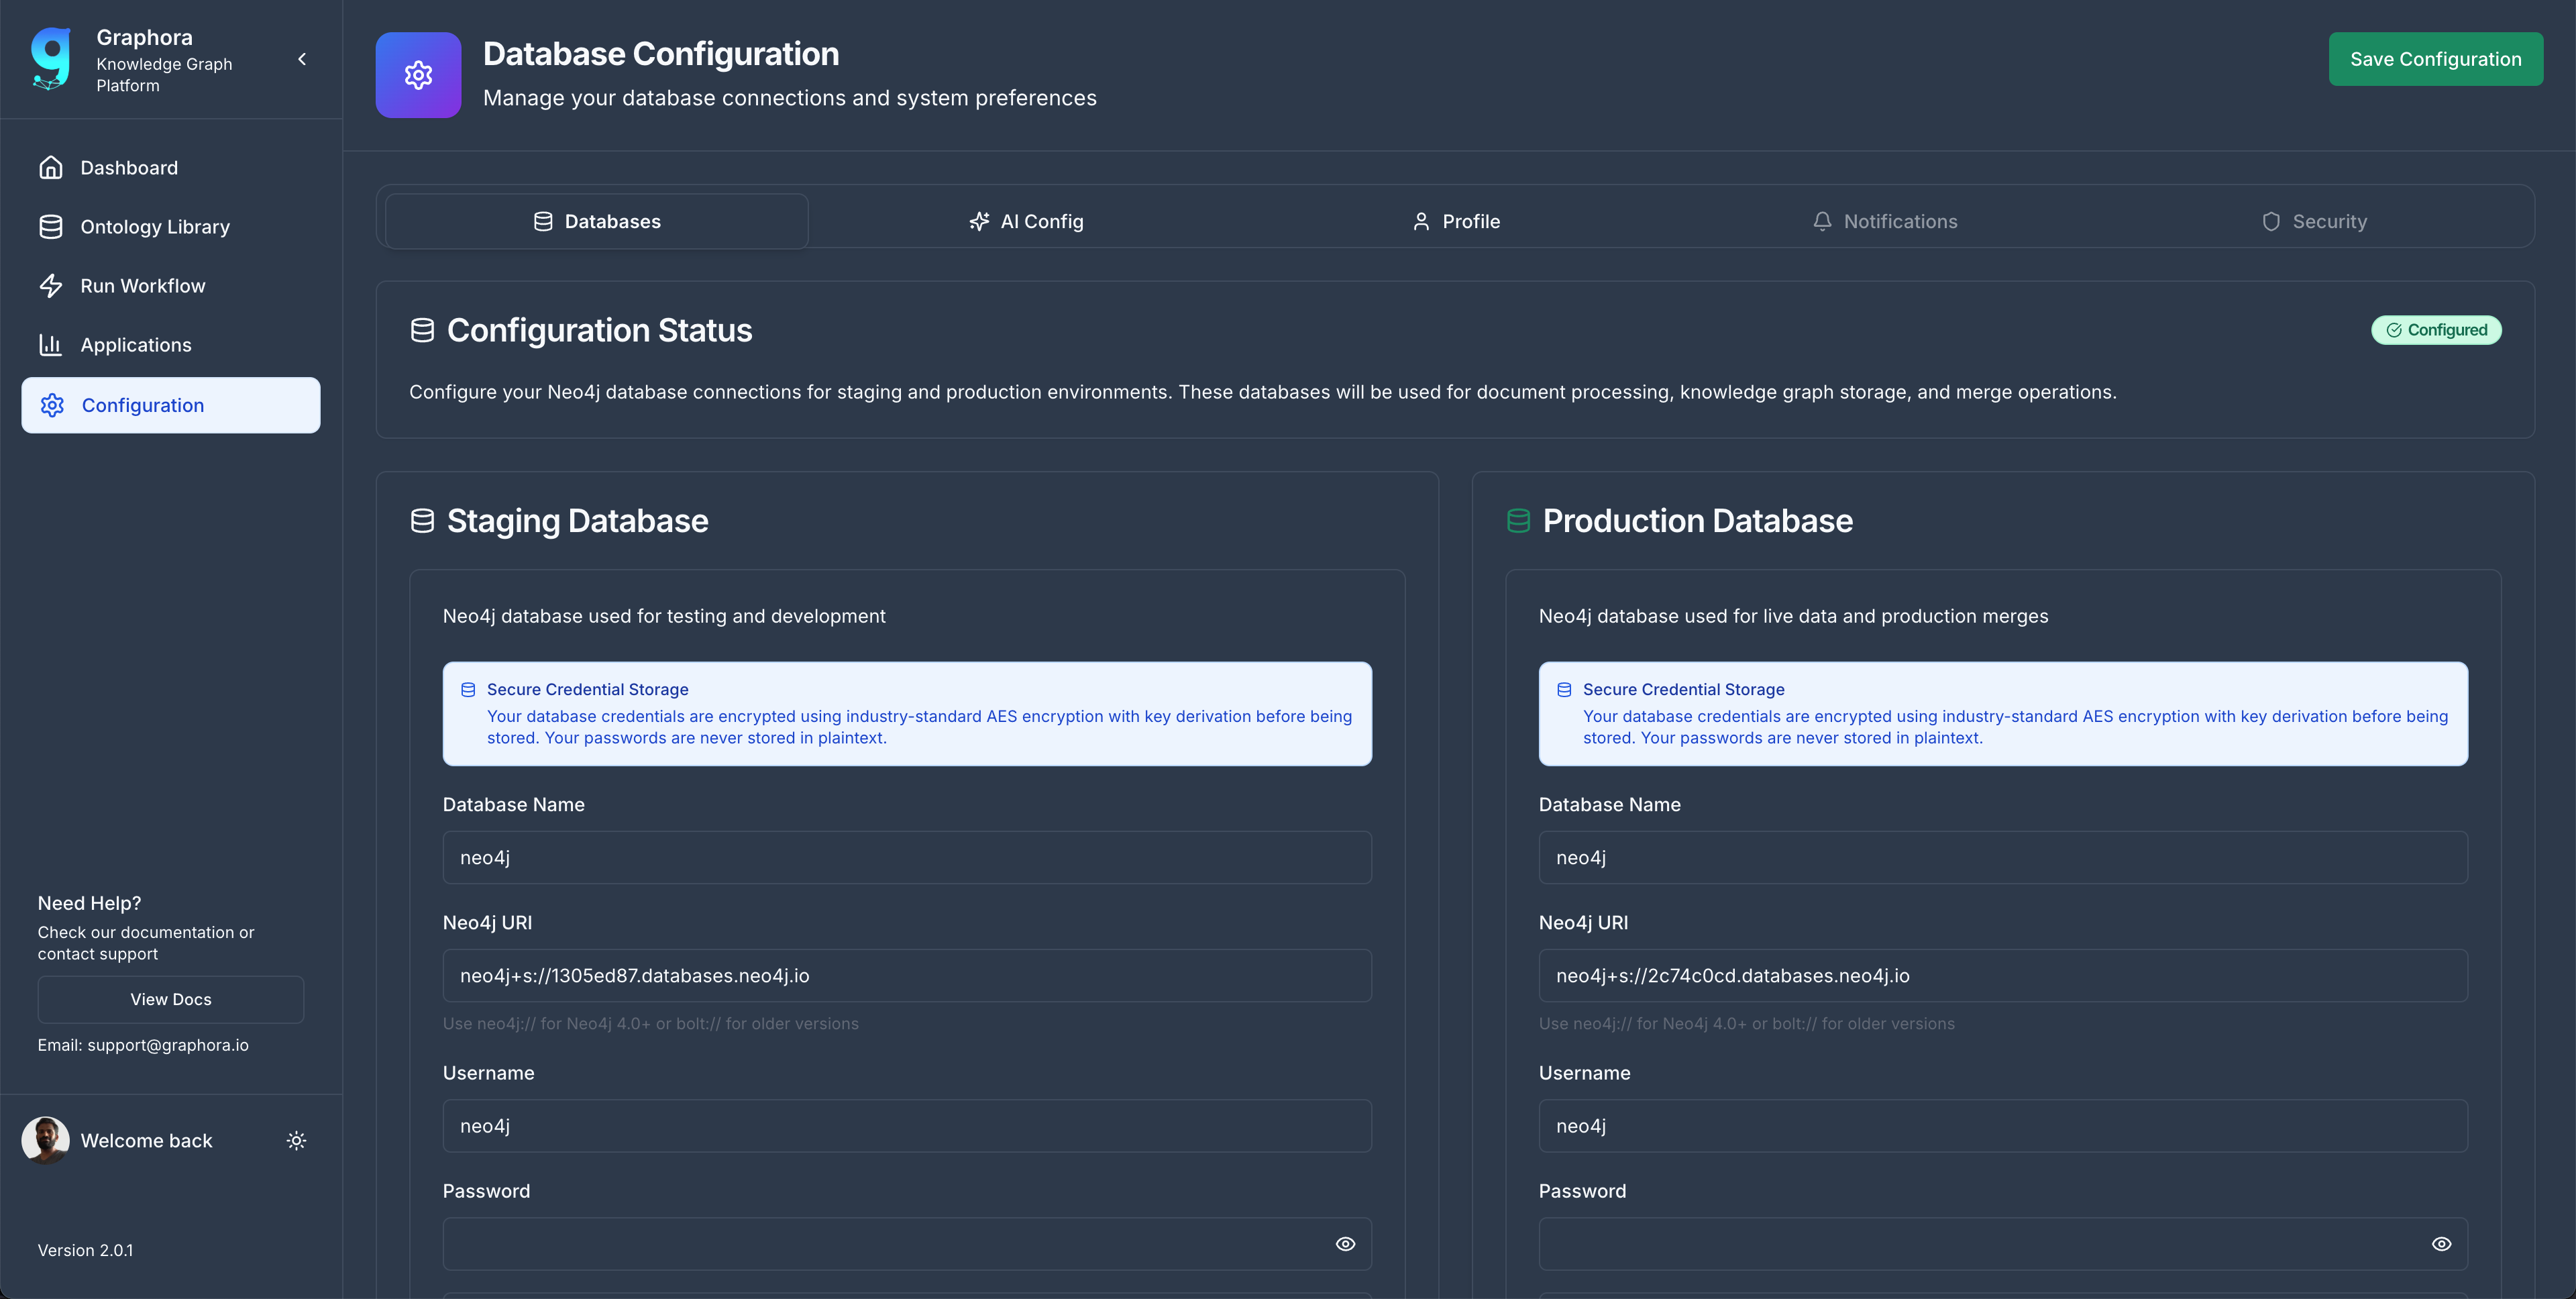Collapse the sidebar with the chevron arrow

(302, 59)
